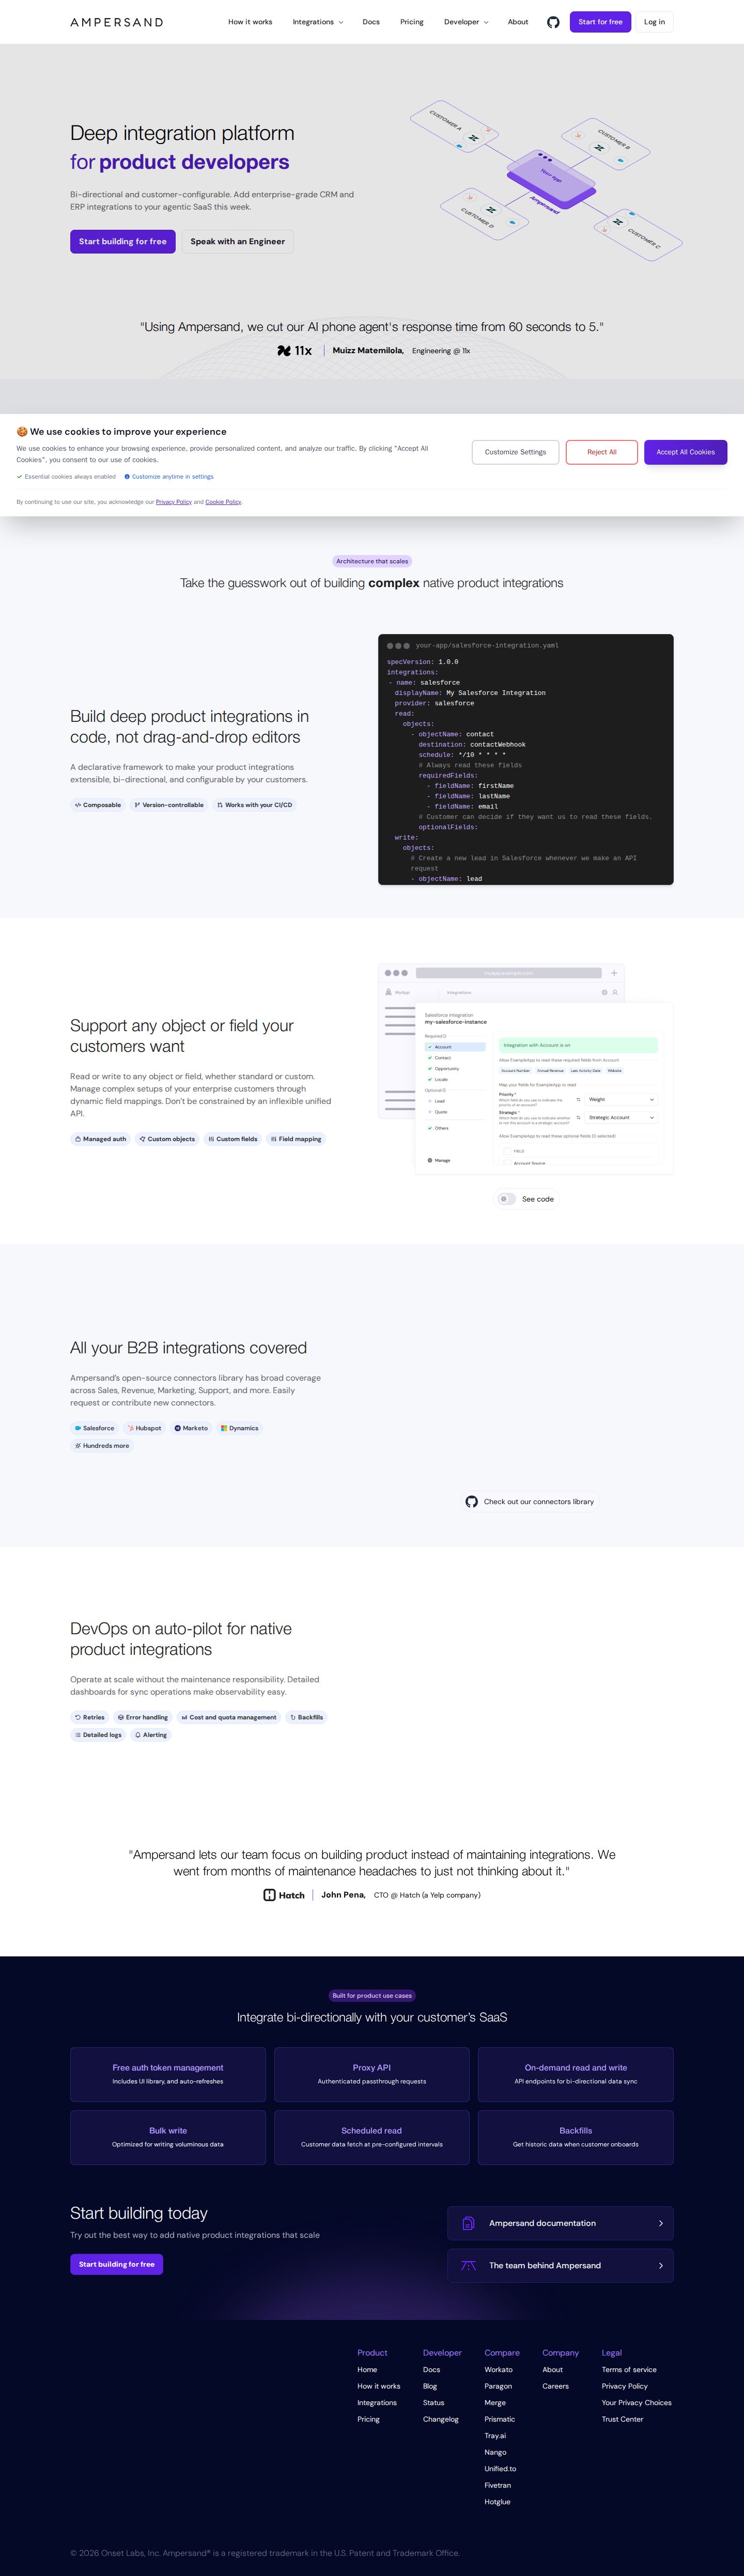744x2576 pixels.
Task: Click the Composable code icon tag
Action: [x=78, y=805]
